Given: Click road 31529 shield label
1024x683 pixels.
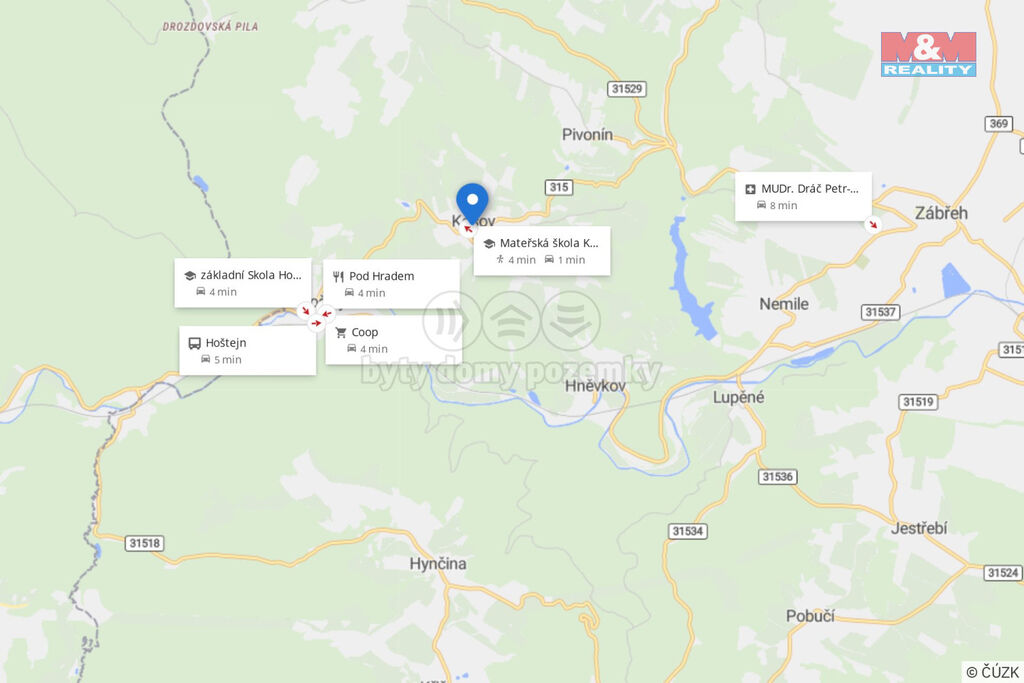Looking at the screenshot, I should 627,89.
